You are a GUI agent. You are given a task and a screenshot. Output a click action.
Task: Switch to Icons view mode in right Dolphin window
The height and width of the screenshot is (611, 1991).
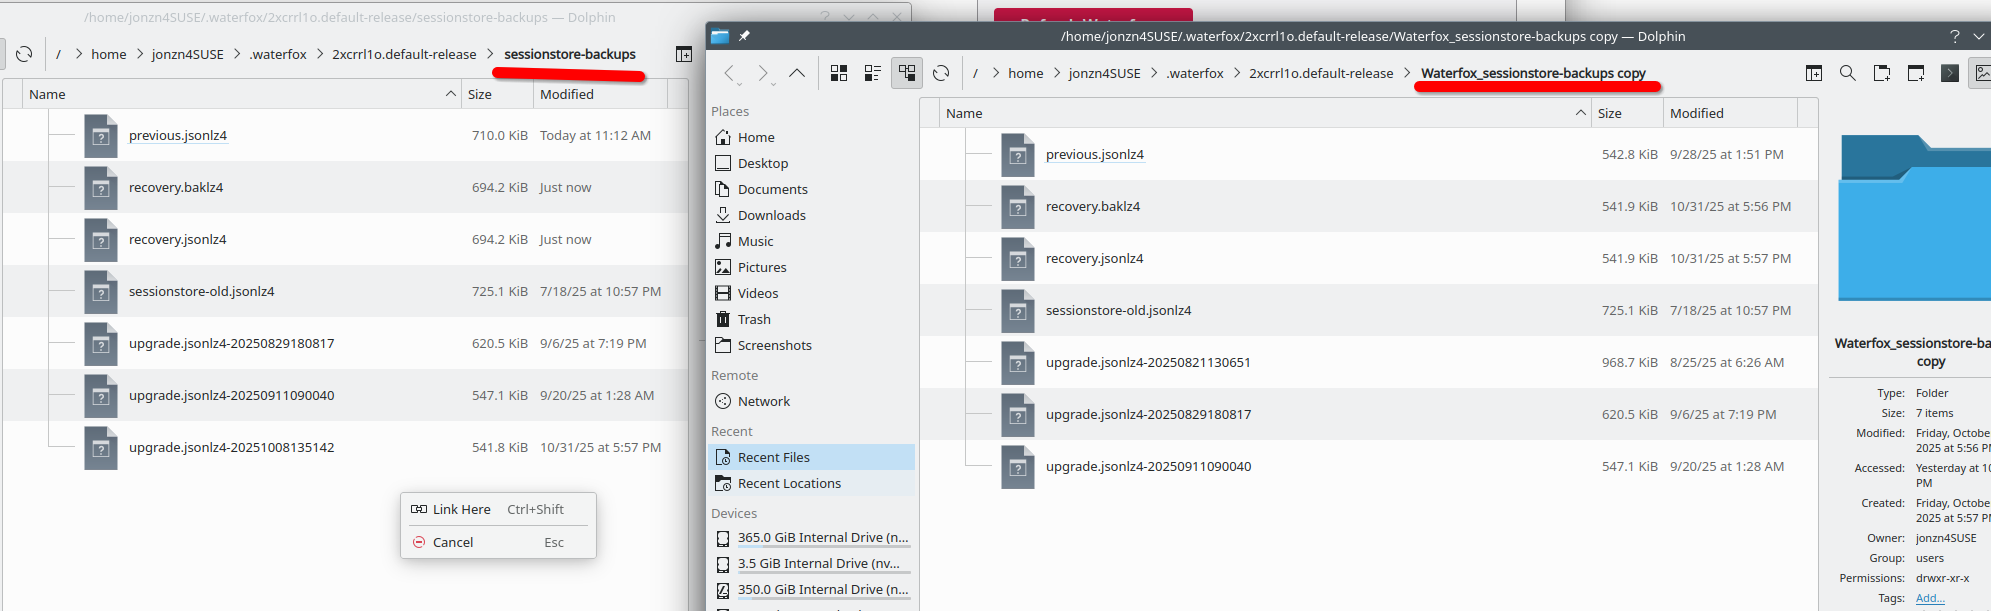pyautogui.click(x=839, y=73)
